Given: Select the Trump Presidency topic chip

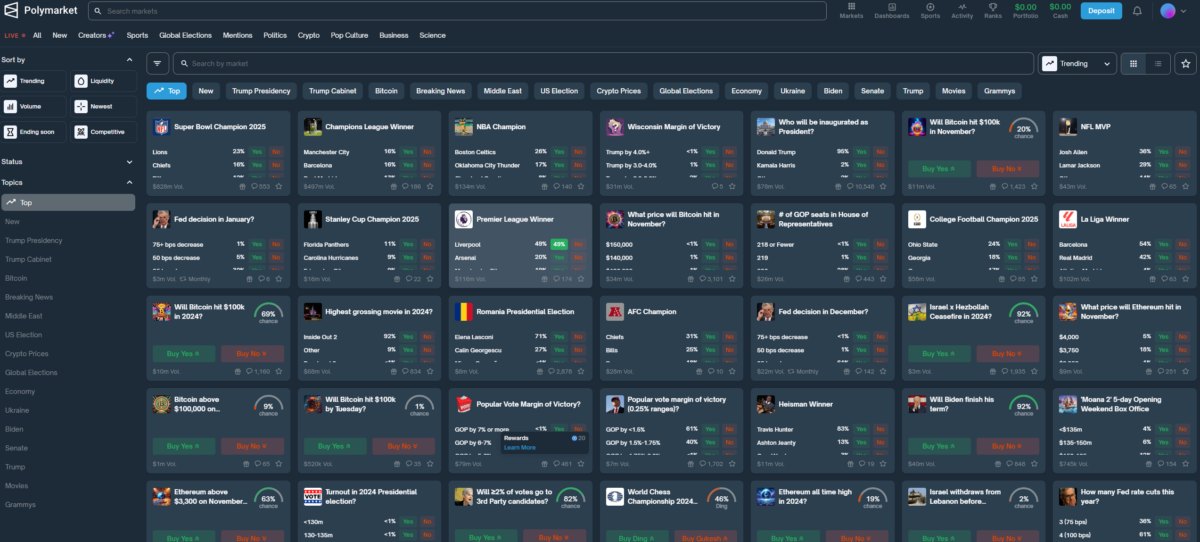Looking at the screenshot, I should (261, 91).
